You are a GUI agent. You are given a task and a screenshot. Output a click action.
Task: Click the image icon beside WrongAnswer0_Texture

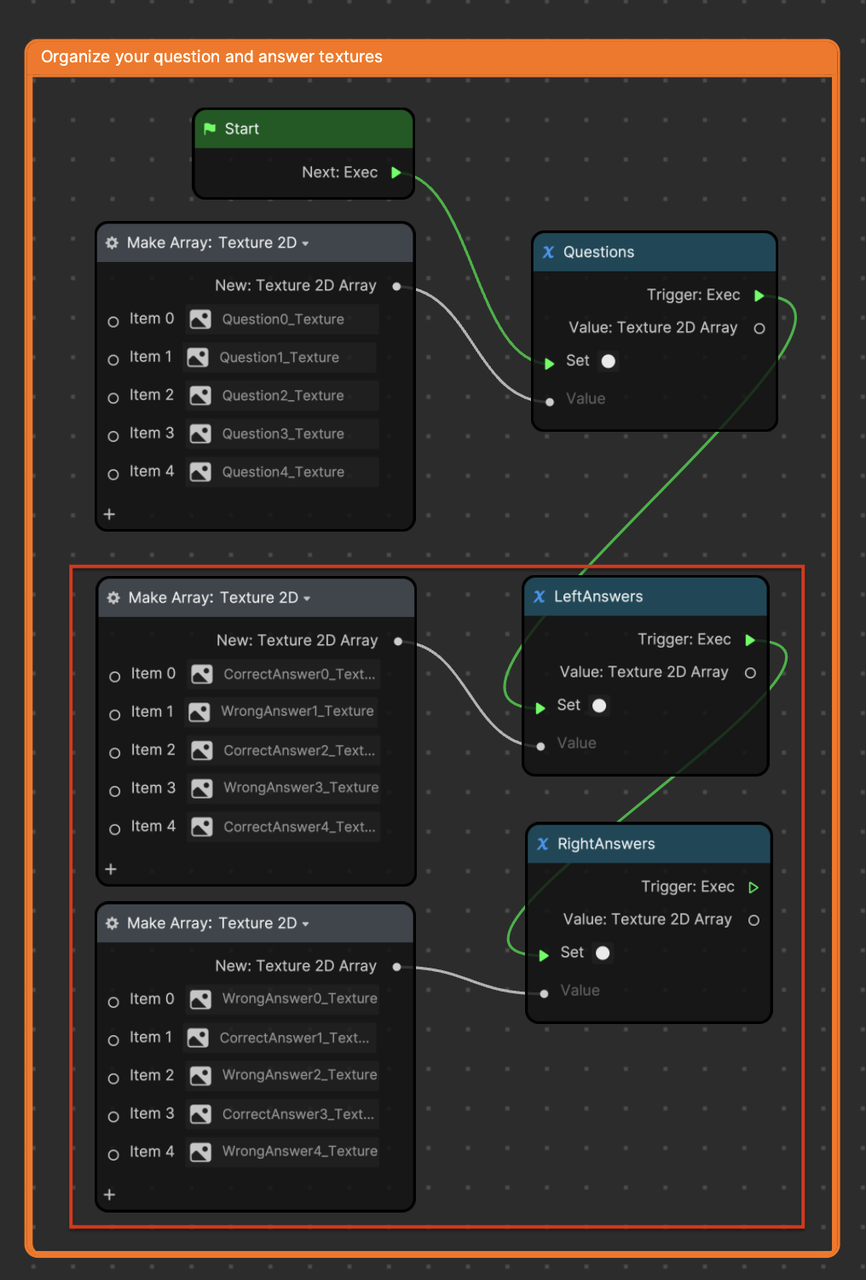pyautogui.click(x=200, y=999)
